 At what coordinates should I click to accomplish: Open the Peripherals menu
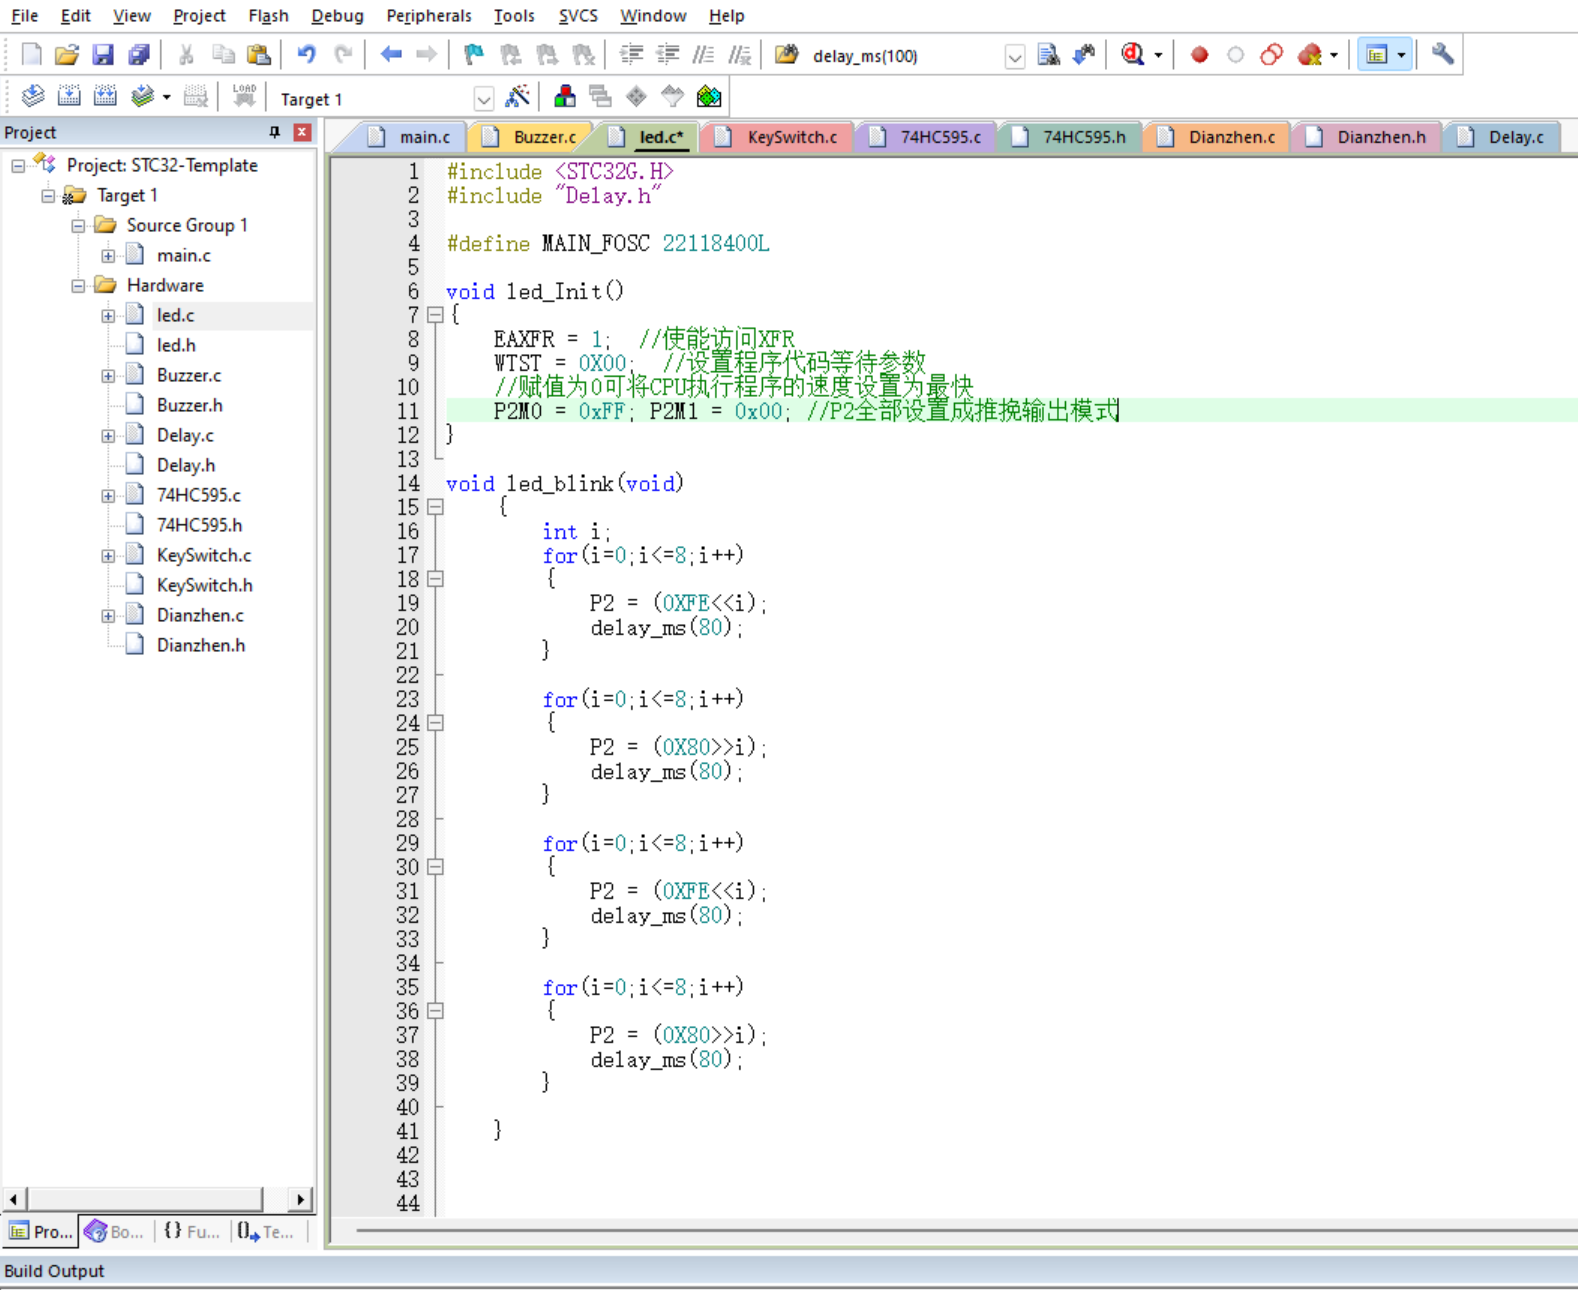(428, 16)
